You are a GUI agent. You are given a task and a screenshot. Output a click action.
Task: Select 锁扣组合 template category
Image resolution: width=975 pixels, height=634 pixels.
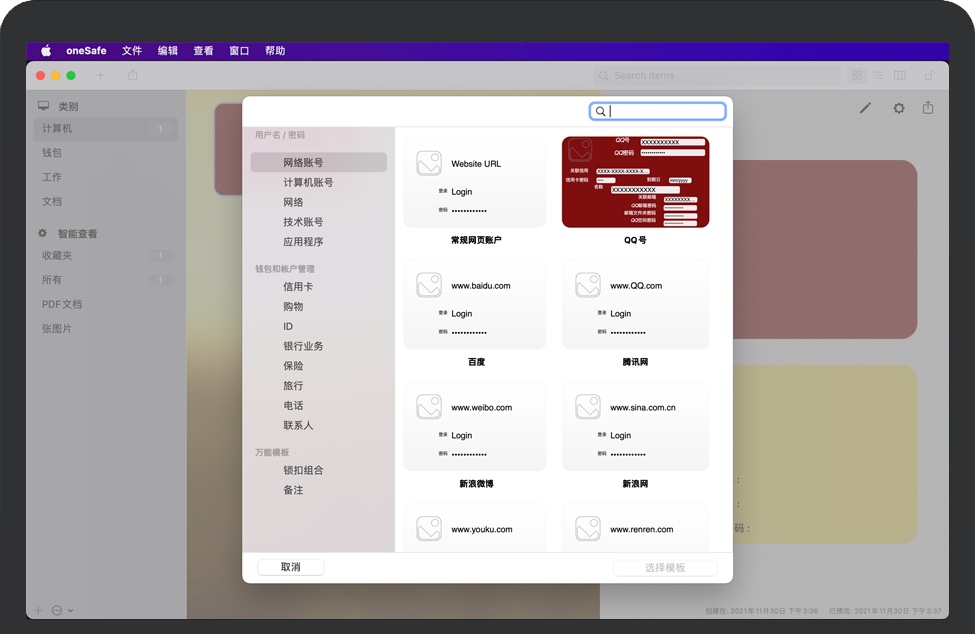(303, 470)
